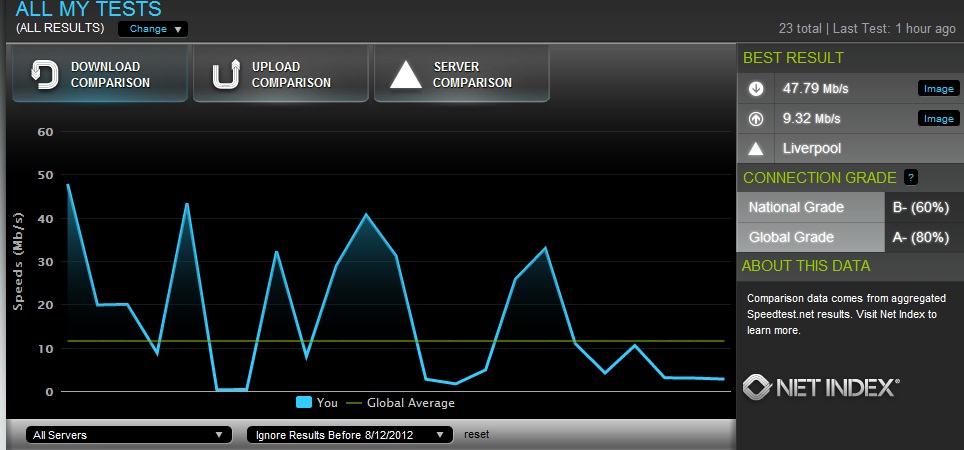The width and height of the screenshot is (964, 450).
Task: Click the Connection Grade question mark icon
Action: (x=910, y=177)
